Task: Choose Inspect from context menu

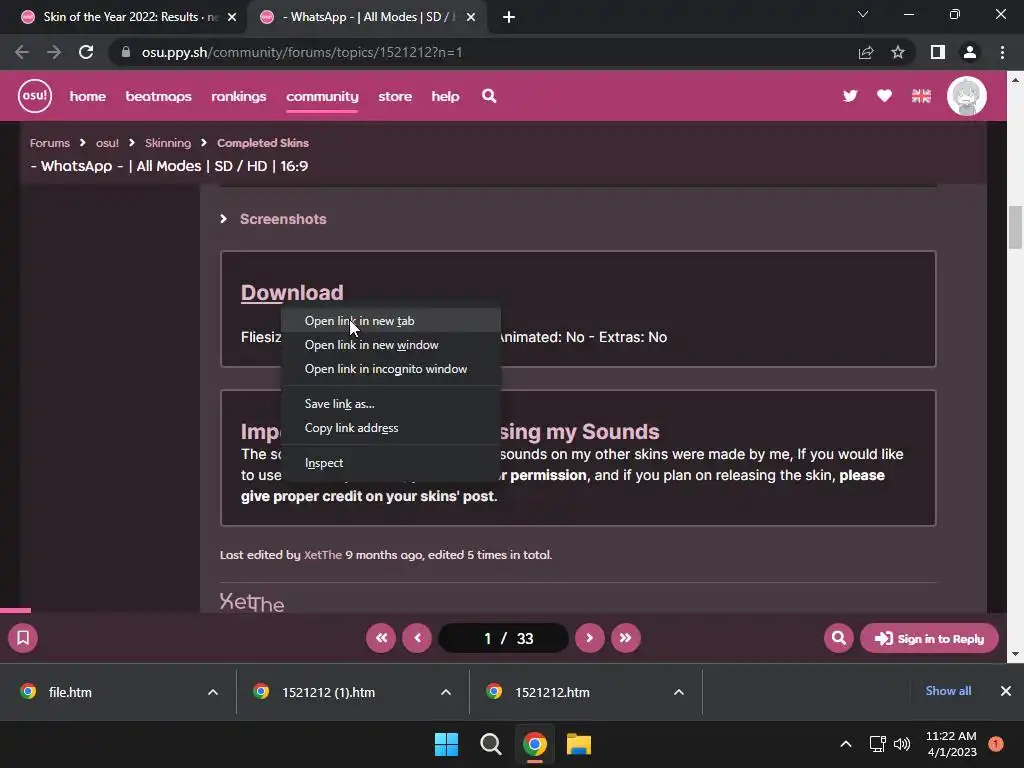Action: point(391,462)
